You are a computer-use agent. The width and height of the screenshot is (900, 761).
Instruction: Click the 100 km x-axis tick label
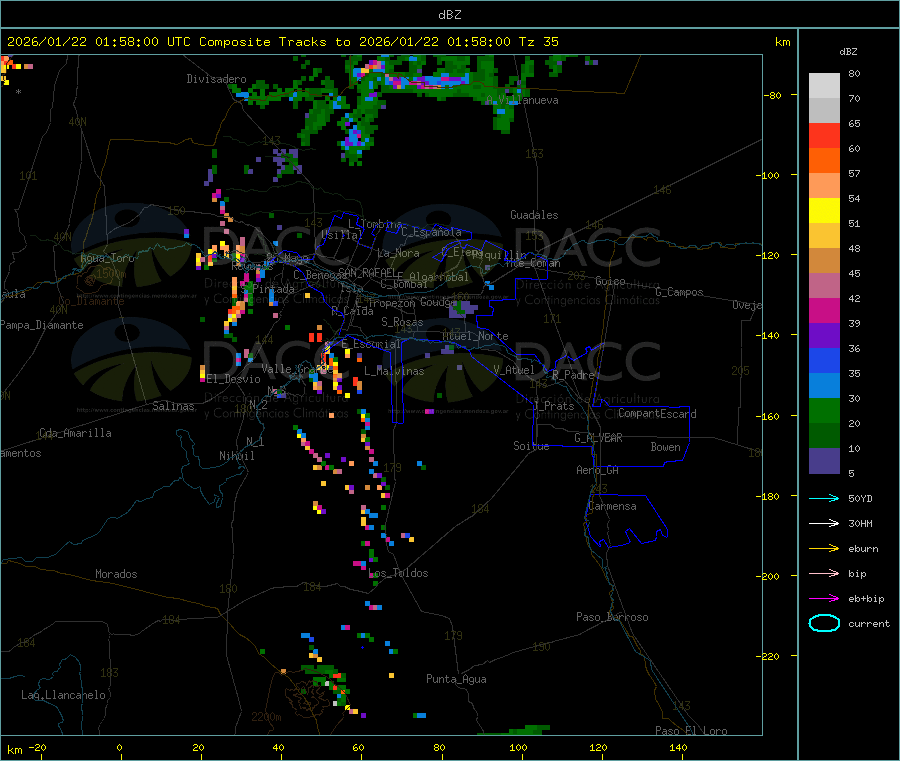coord(518,747)
